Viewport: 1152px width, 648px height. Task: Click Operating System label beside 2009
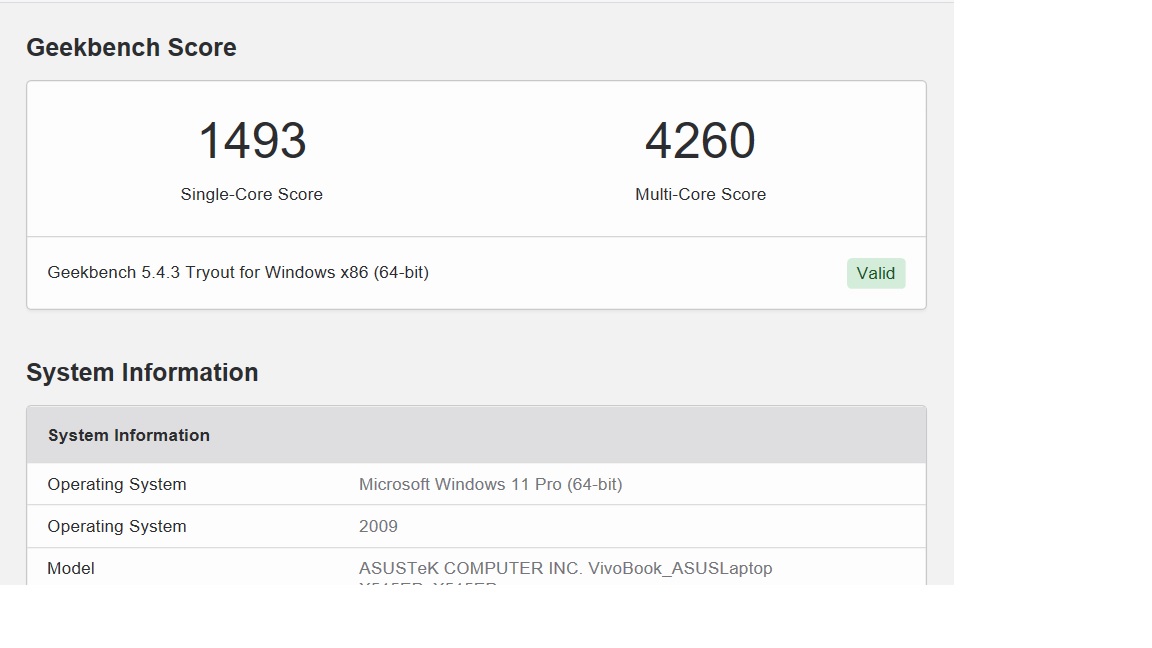coord(117,526)
